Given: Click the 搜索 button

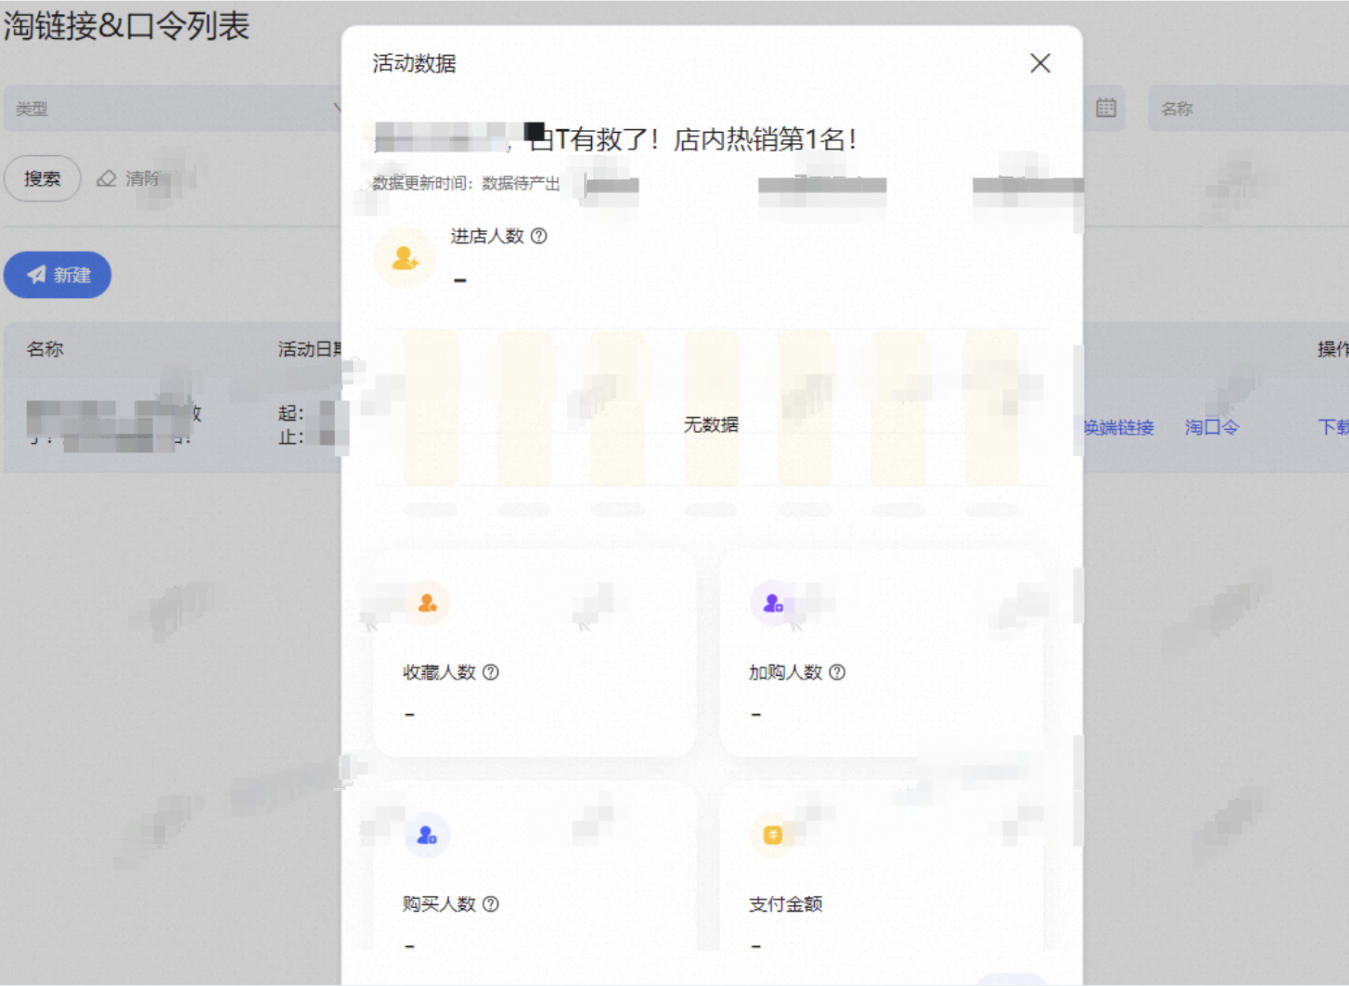Looking at the screenshot, I should pos(42,179).
